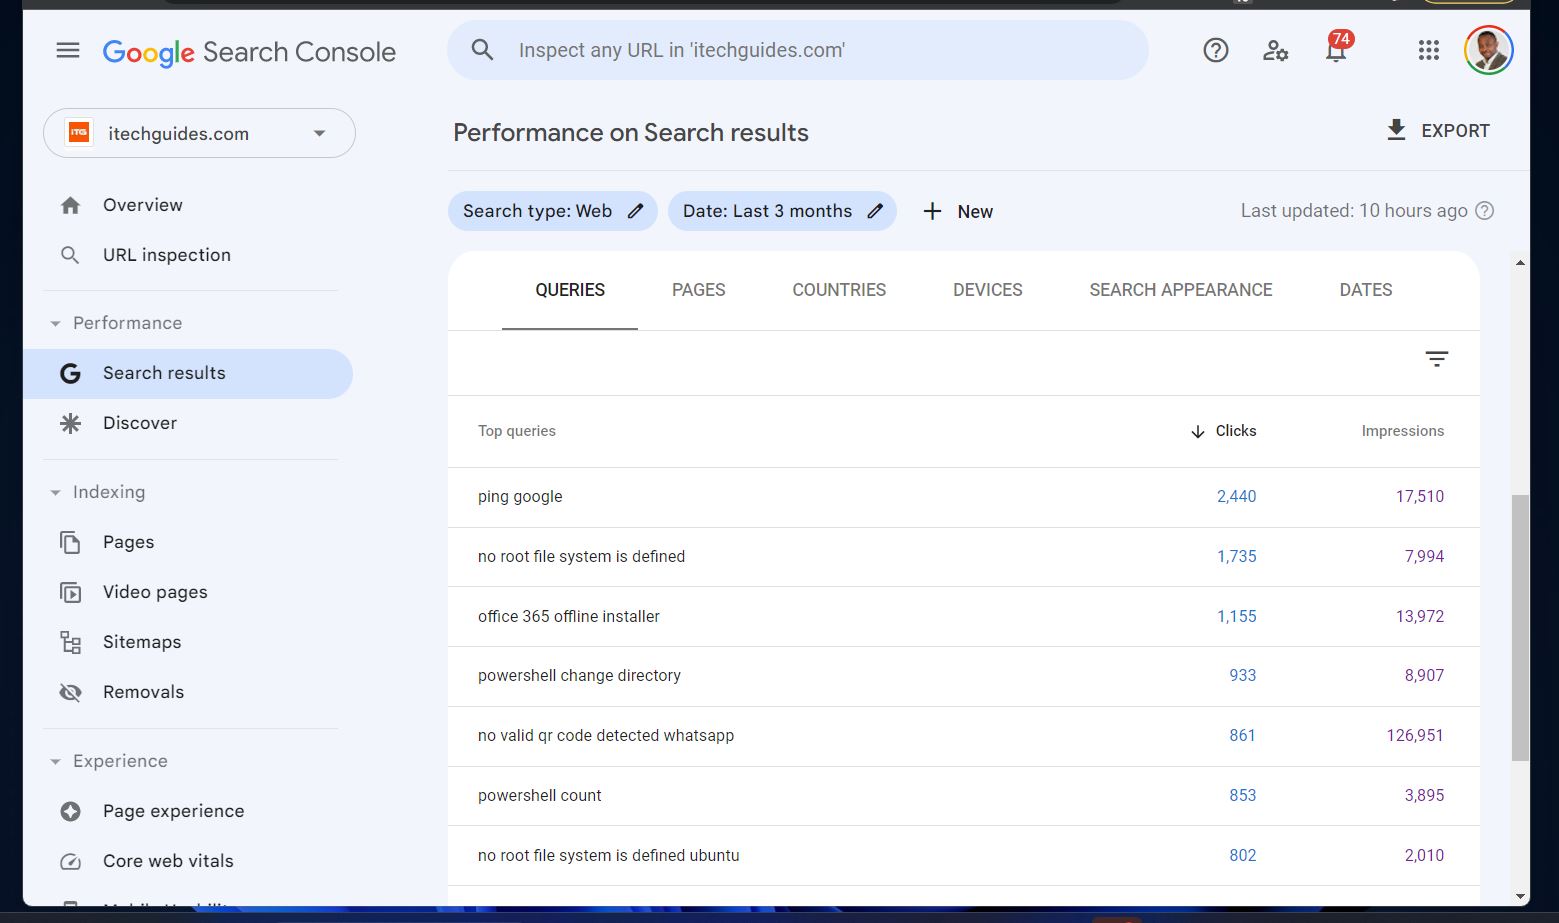The image size is (1559, 923).
Task: Click the Inspect any URL input field
Action: pos(797,50)
